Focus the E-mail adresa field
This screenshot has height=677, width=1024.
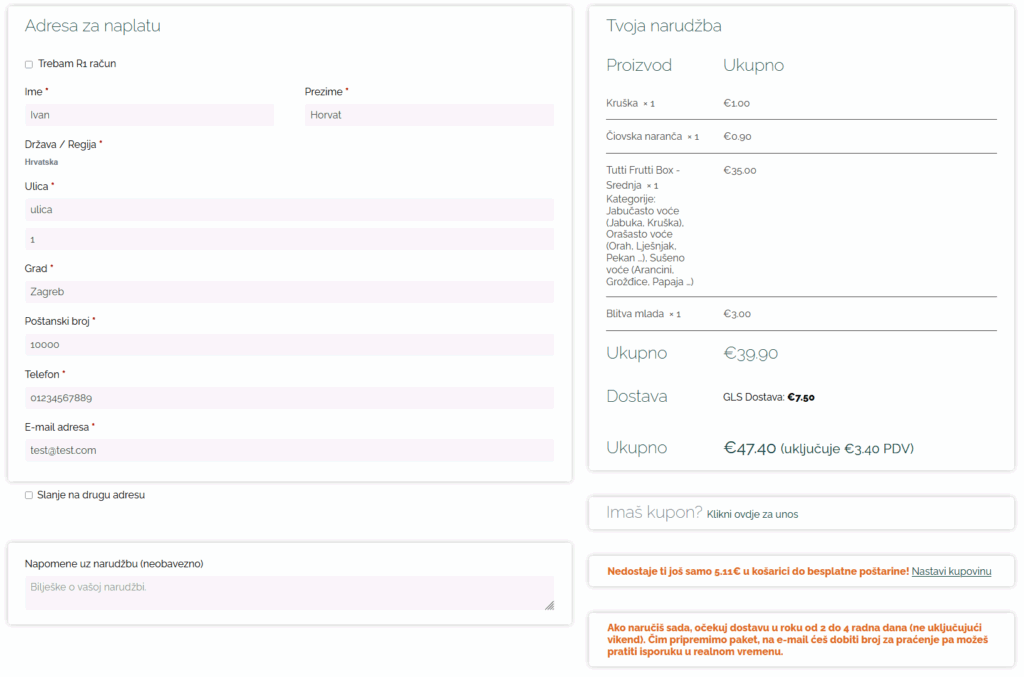click(289, 451)
